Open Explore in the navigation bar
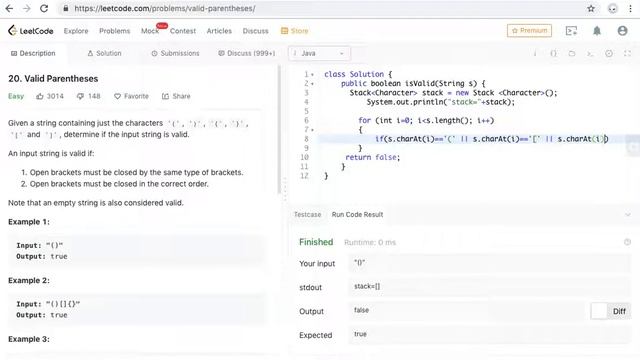 (x=76, y=31)
